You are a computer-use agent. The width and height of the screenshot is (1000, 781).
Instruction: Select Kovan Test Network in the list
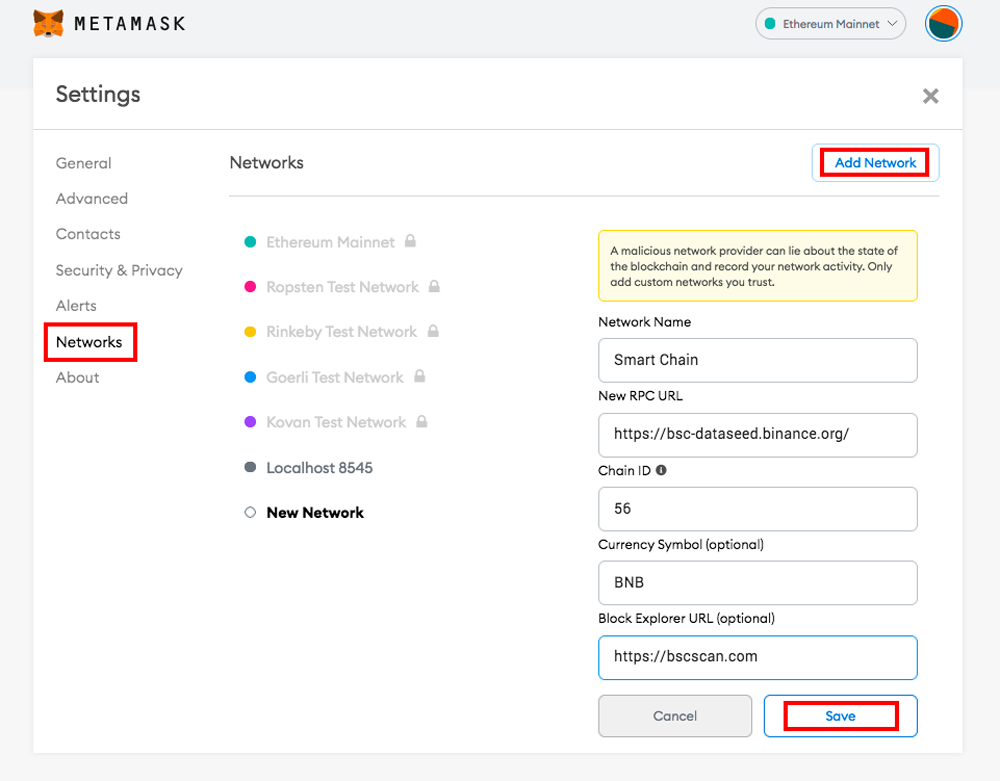[x=336, y=422]
